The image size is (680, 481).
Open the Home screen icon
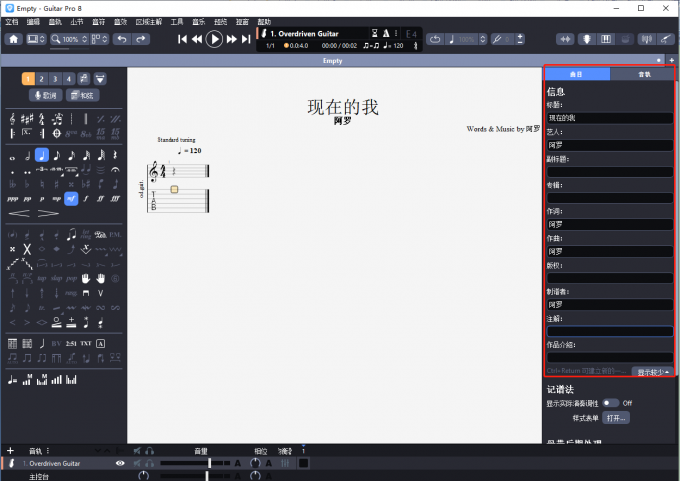point(13,39)
